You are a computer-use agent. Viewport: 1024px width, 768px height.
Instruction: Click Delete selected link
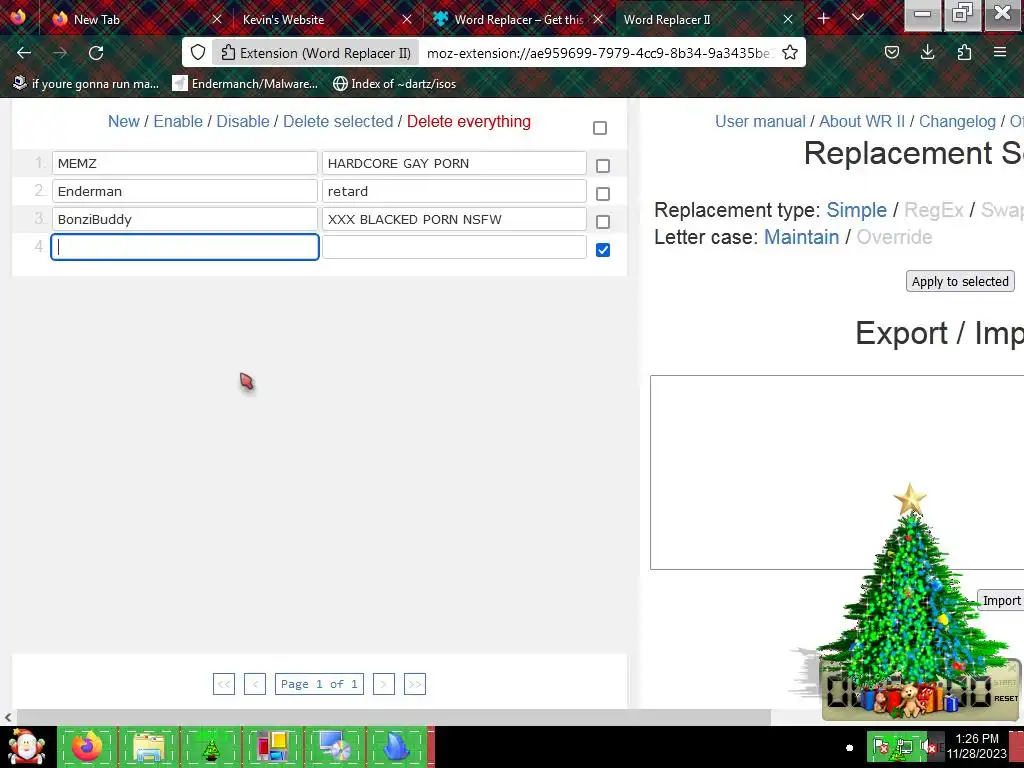click(338, 121)
